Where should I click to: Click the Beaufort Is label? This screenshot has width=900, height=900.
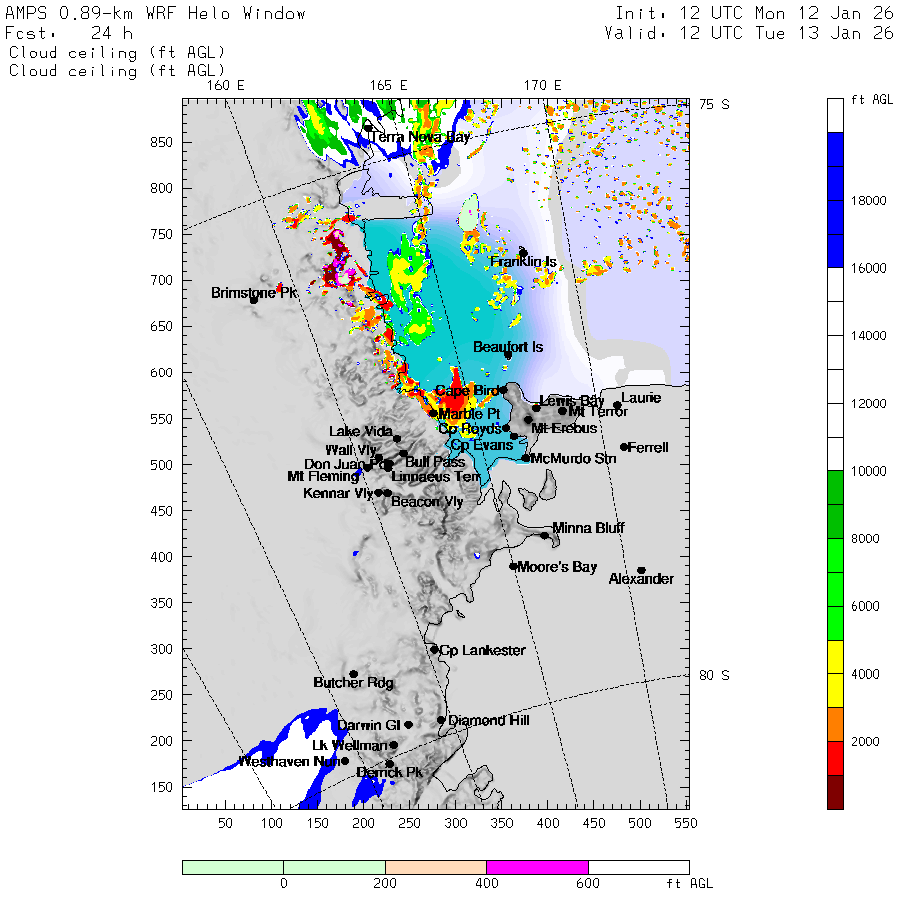[508, 347]
